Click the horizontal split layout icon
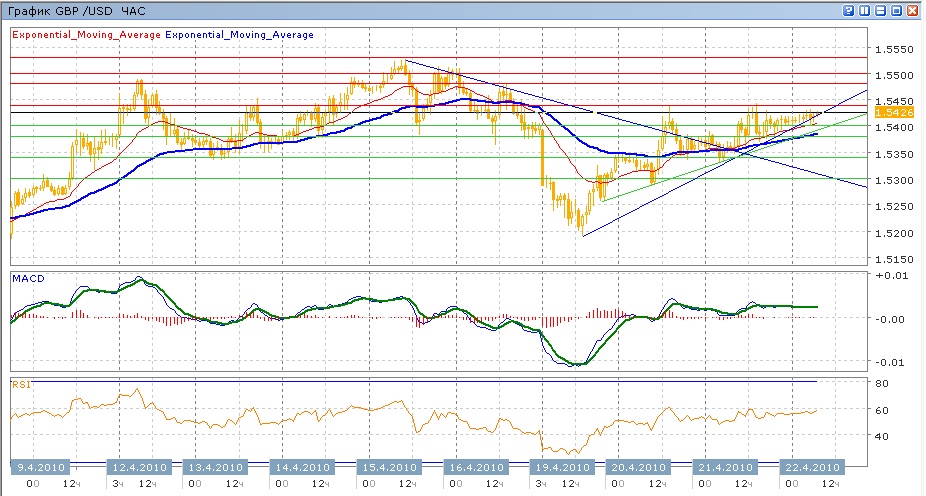 point(881,10)
